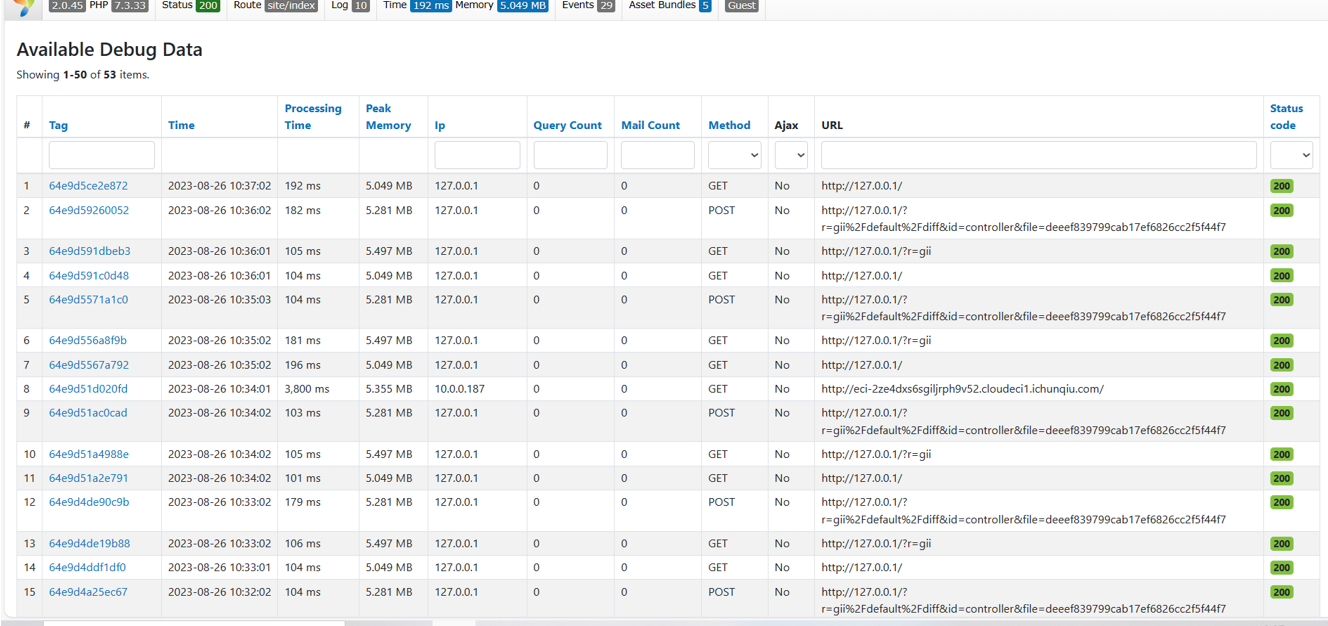
Task: Open the Route site/index toolbar panel
Action: tap(276, 5)
